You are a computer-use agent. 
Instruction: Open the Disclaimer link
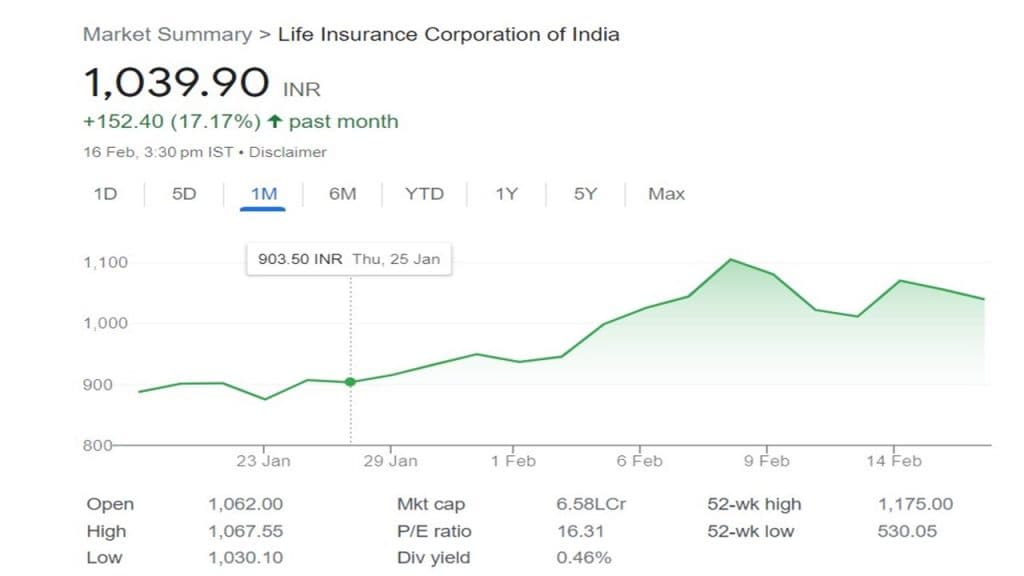point(288,152)
